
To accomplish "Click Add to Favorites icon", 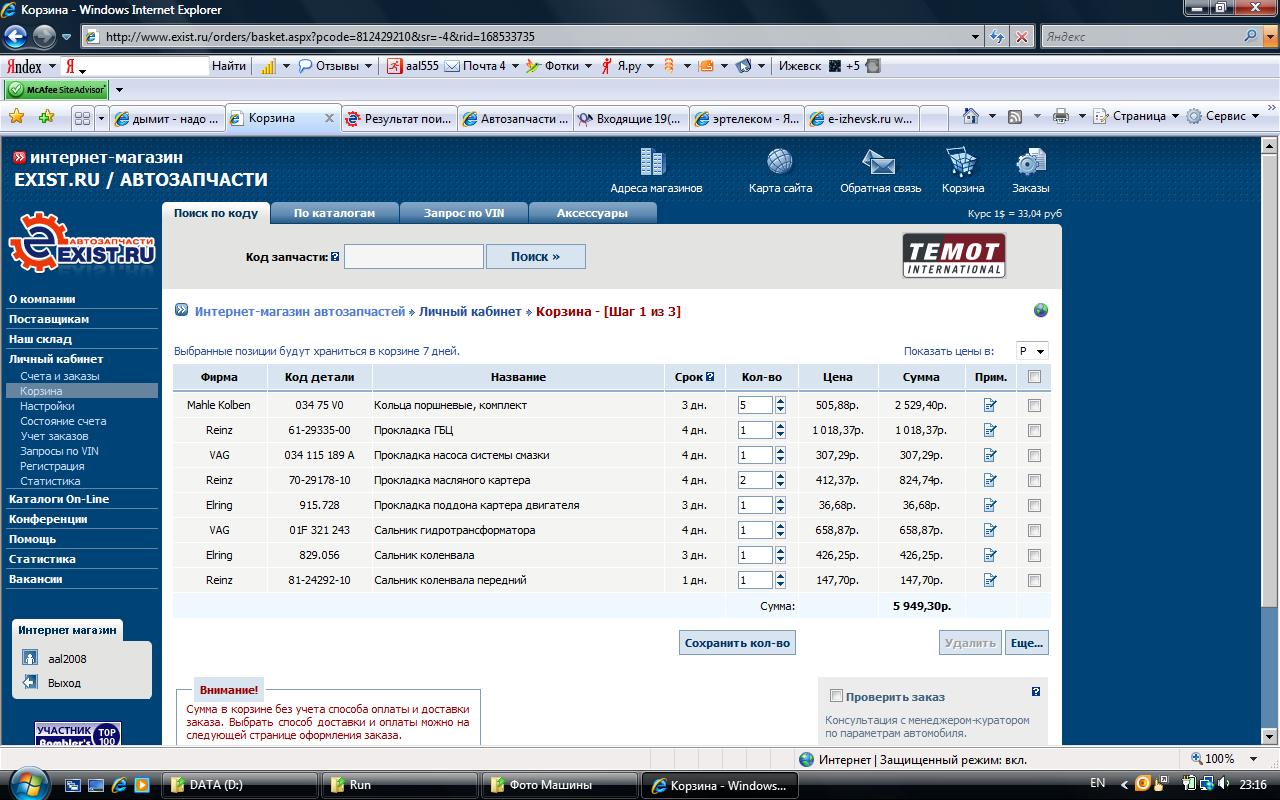I will tap(46, 117).
